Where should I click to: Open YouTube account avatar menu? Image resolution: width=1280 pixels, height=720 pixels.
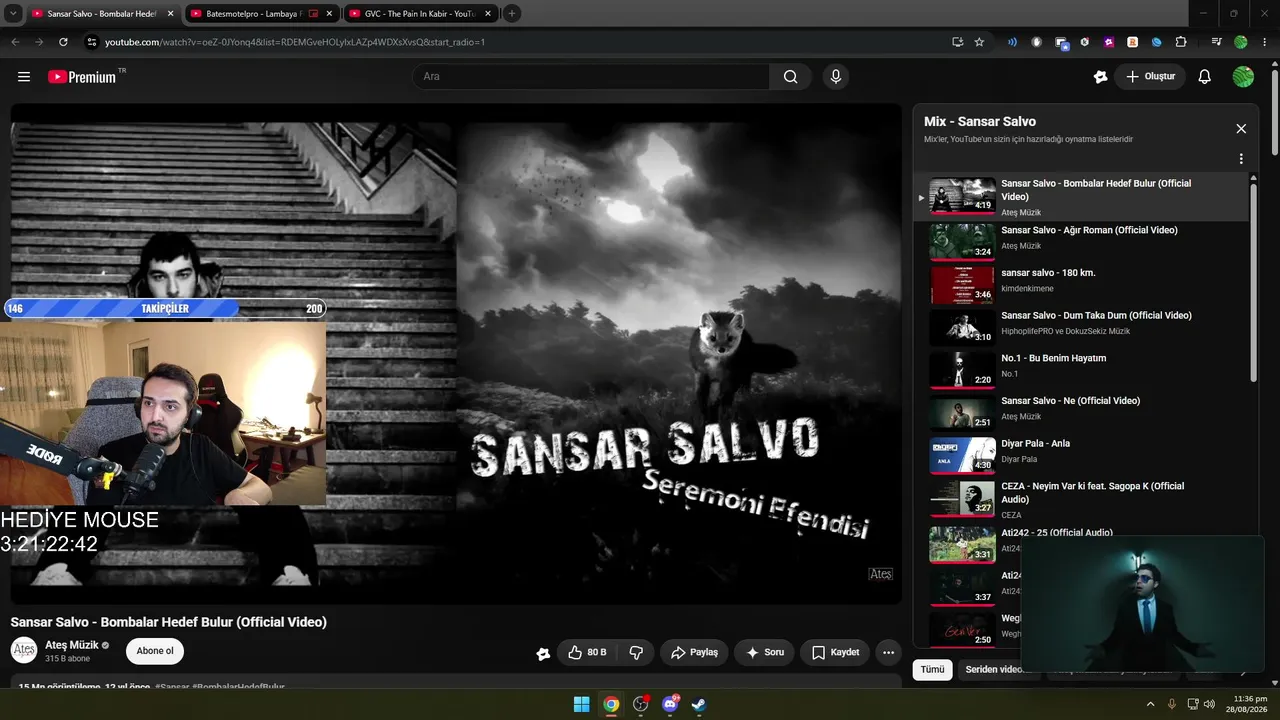point(1243,77)
